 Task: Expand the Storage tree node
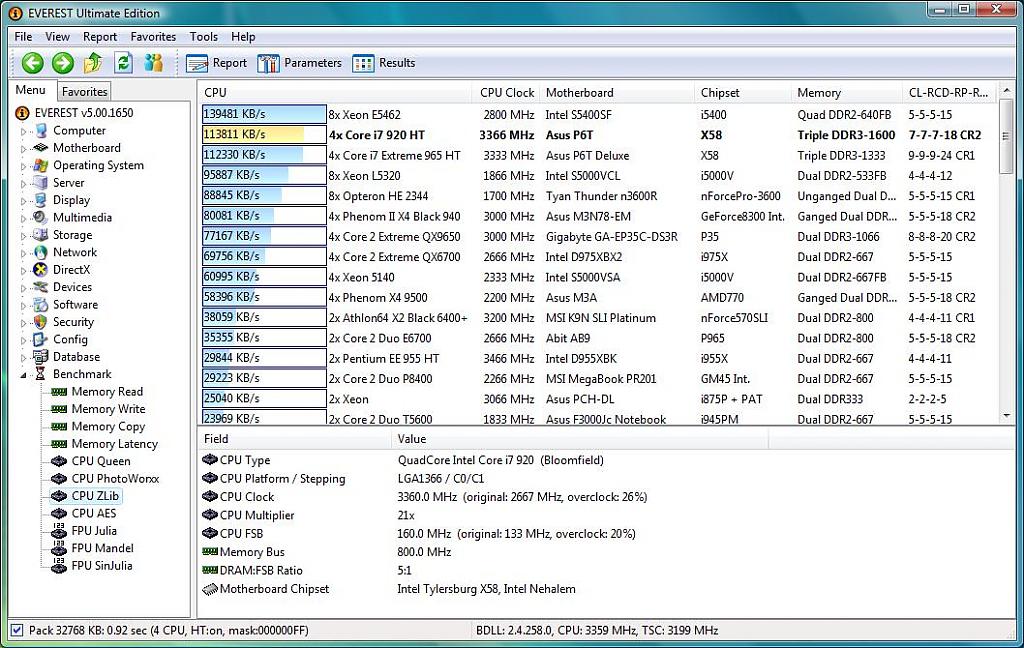(x=24, y=236)
